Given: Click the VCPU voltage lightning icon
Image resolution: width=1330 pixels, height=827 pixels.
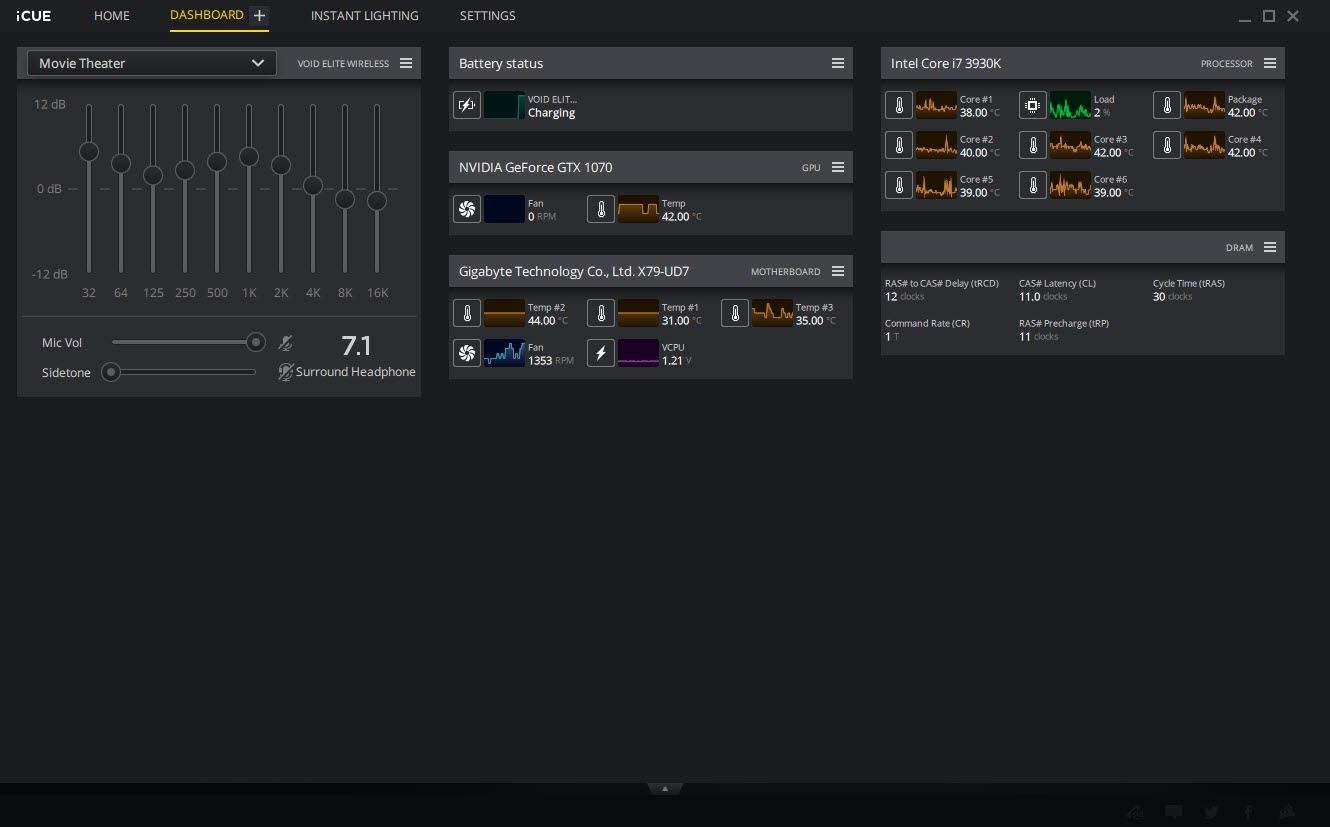Looking at the screenshot, I should (x=600, y=353).
